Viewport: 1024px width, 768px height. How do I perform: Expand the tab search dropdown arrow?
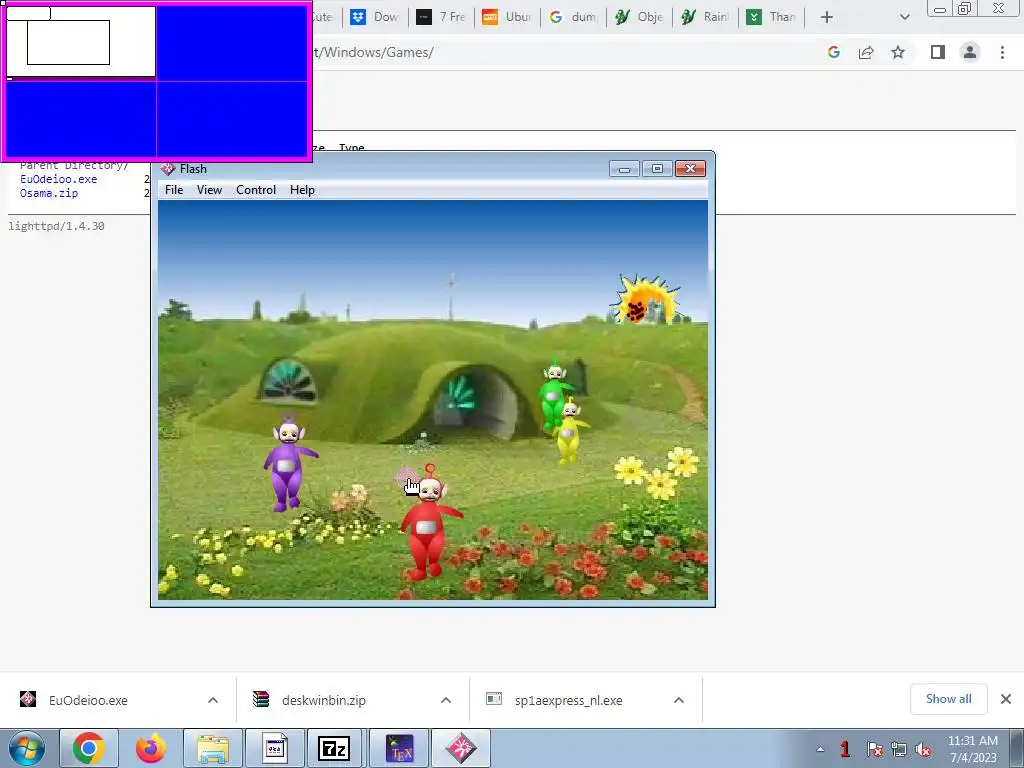click(x=904, y=17)
